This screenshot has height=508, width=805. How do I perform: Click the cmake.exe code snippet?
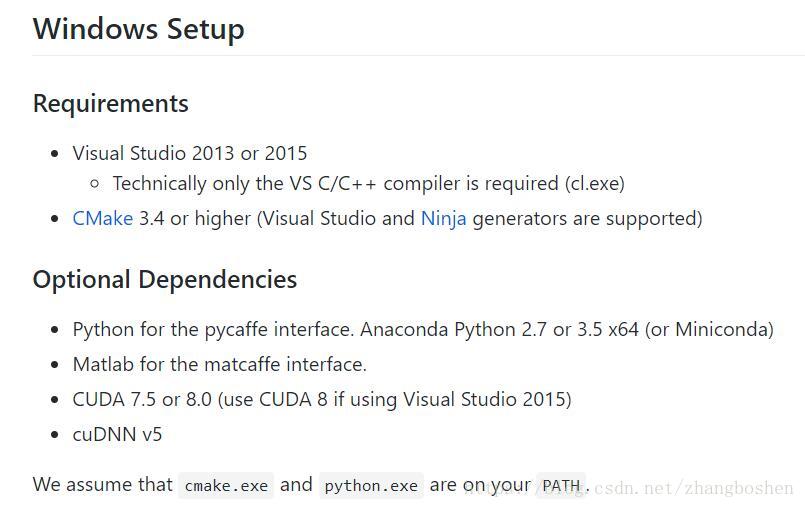click(x=226, y=485)
